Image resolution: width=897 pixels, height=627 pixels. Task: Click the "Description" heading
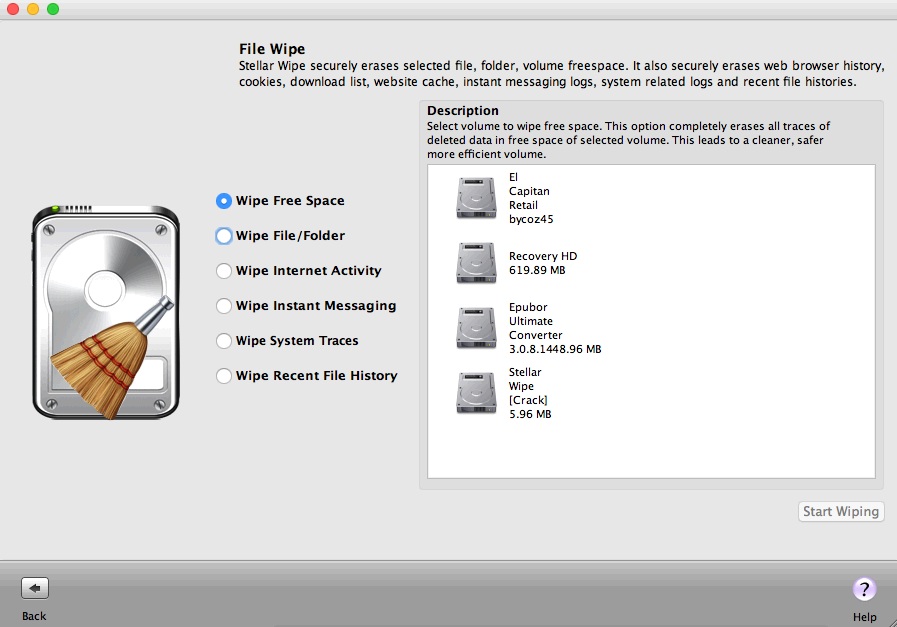(x=463, y=111)
